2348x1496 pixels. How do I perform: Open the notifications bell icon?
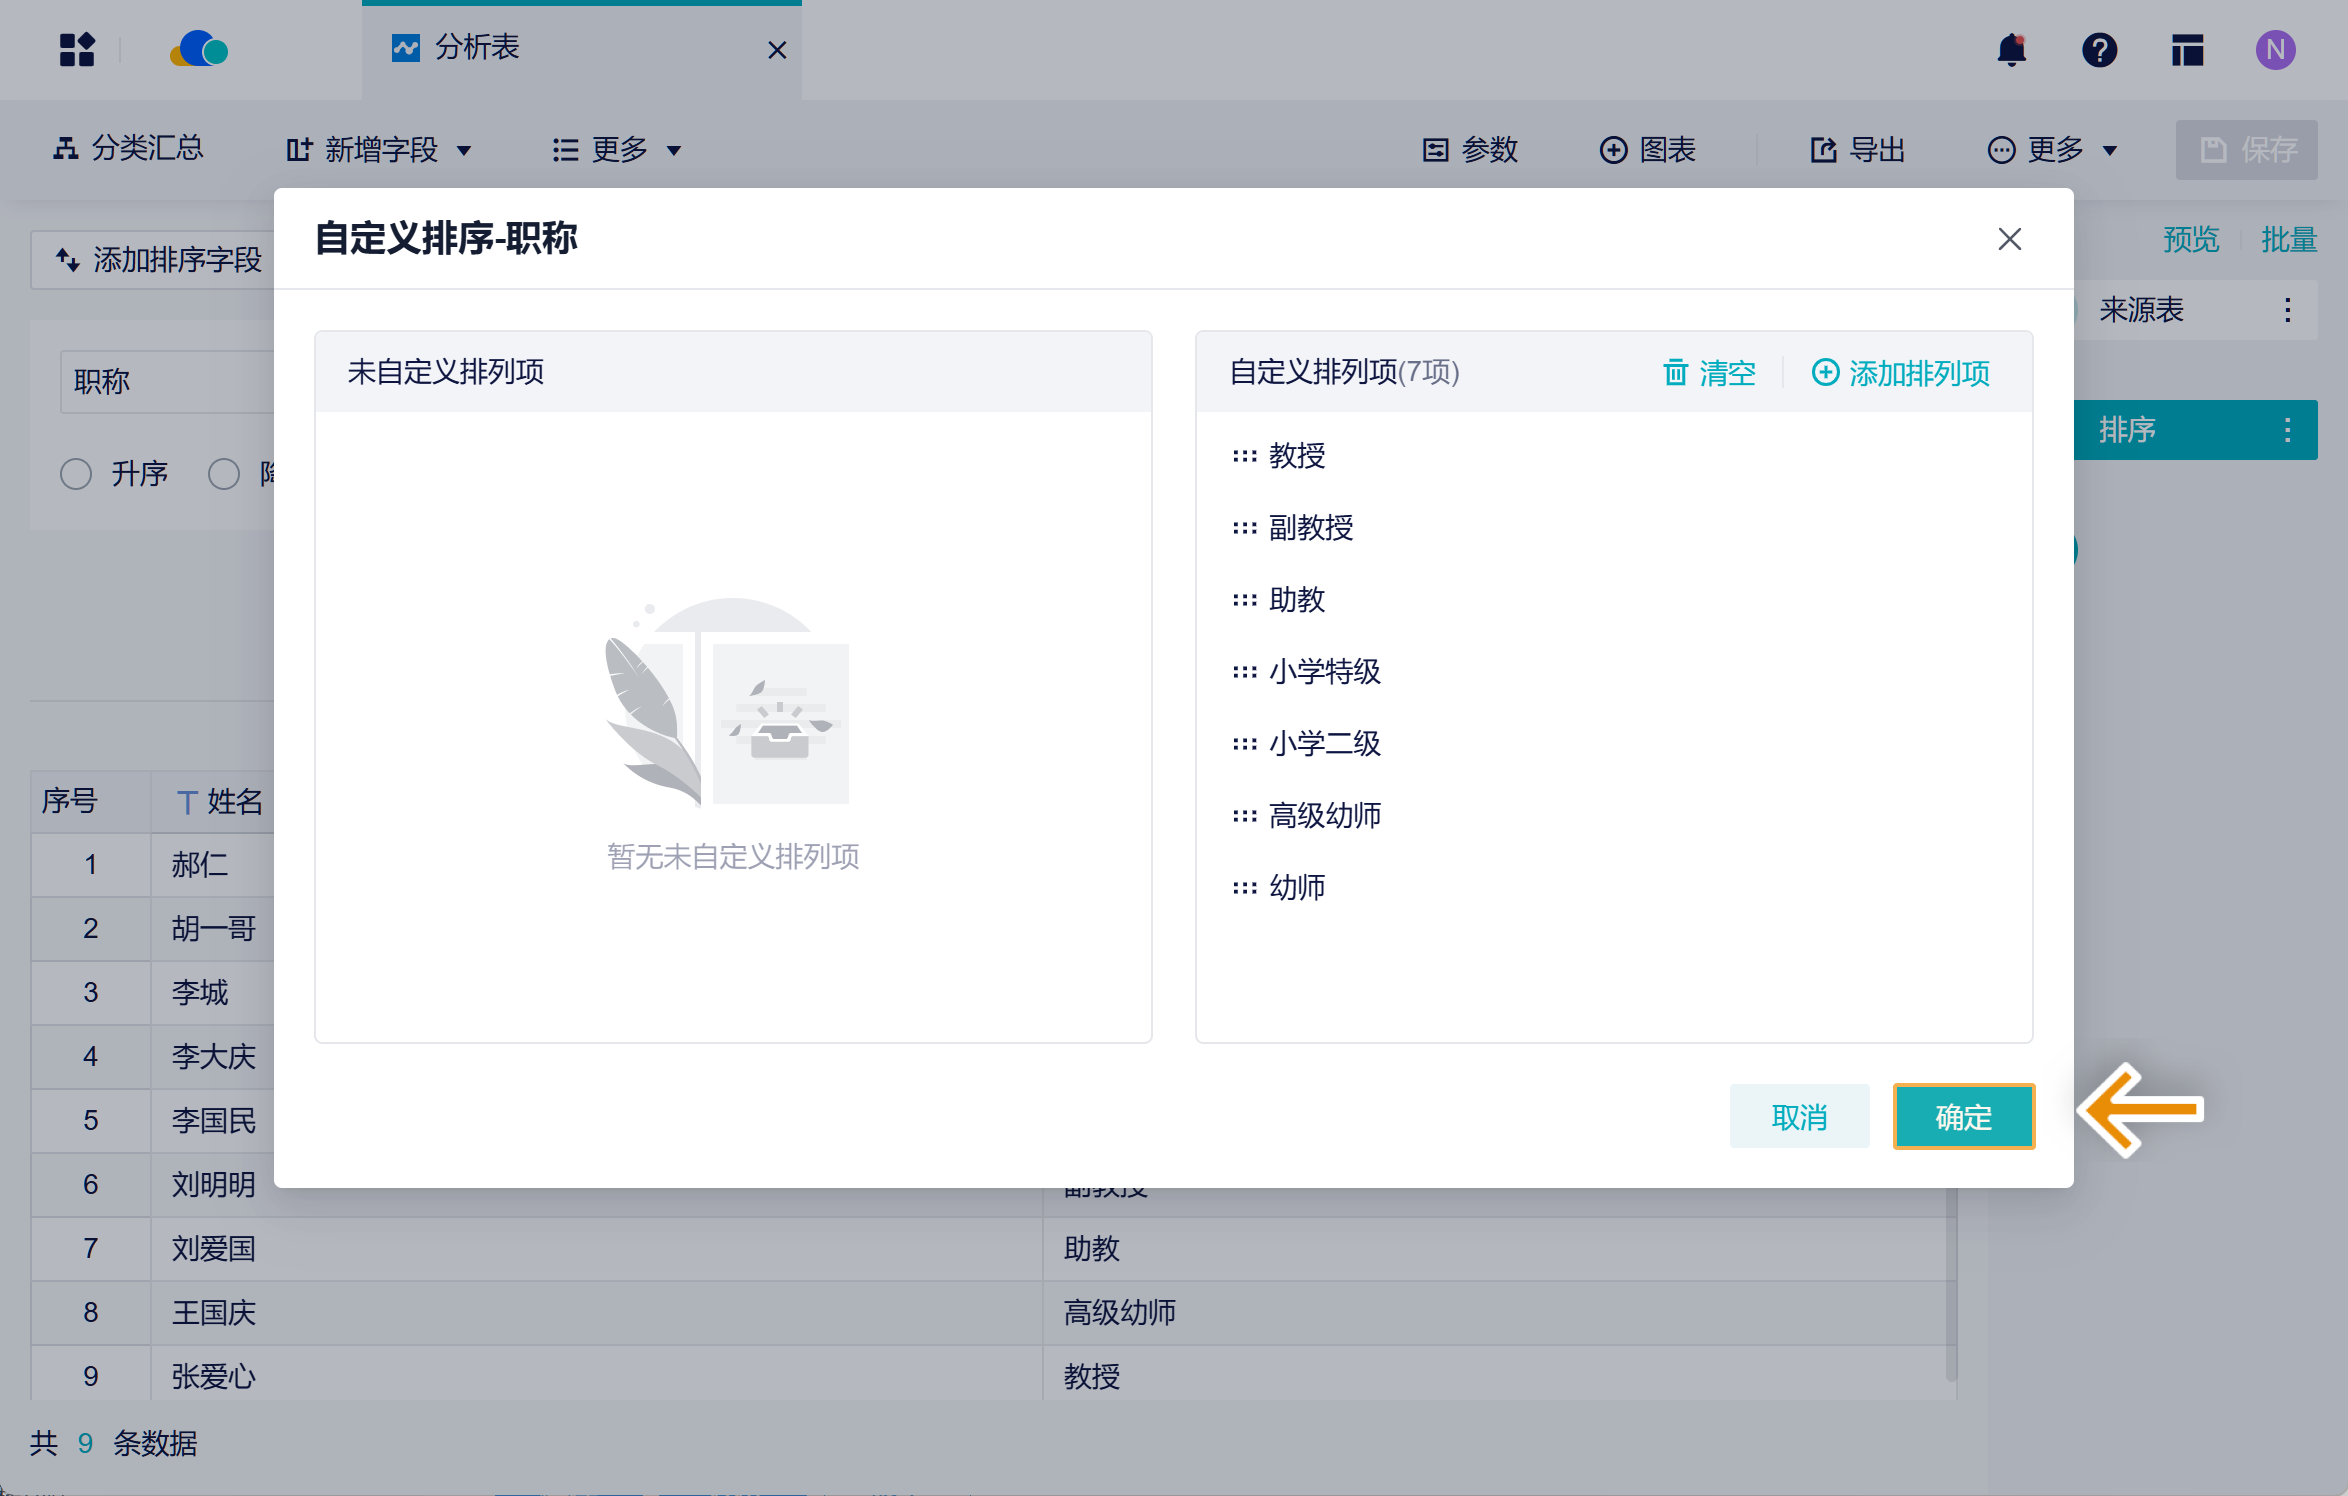(x=2011, y=50)
